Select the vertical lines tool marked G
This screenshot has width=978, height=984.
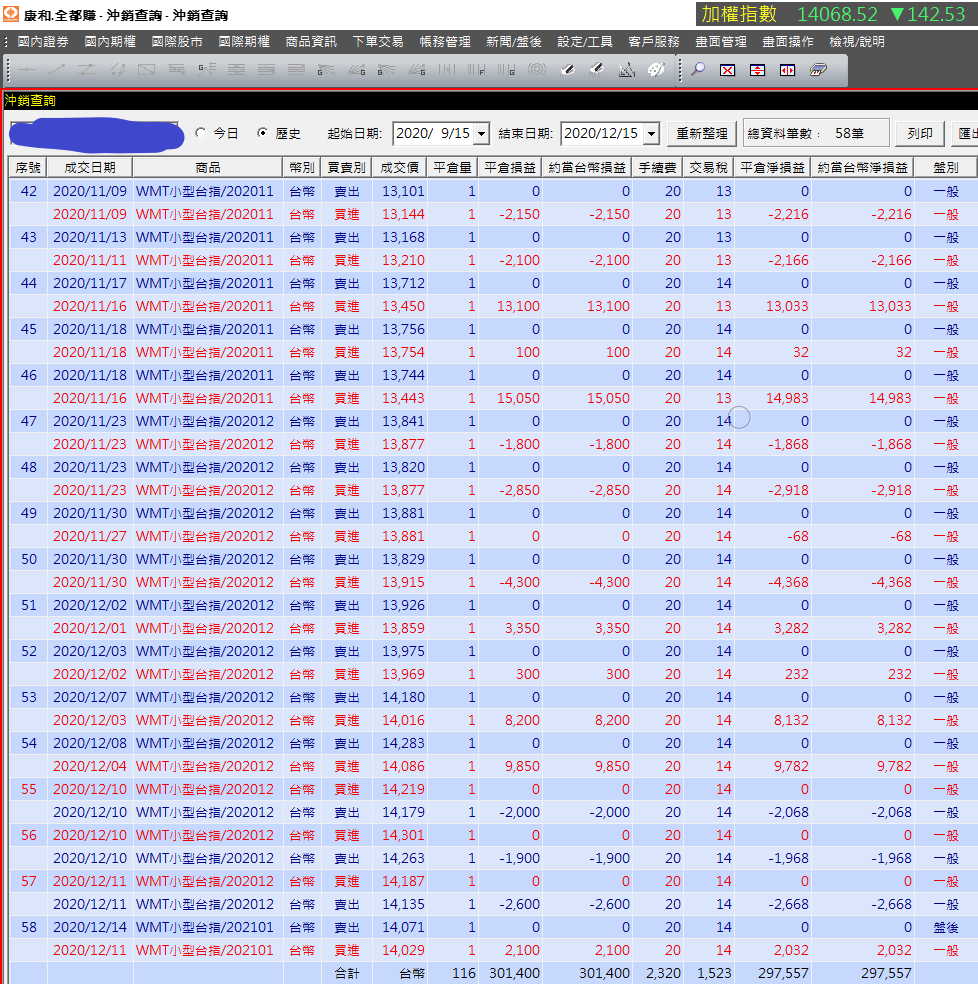tap(507, 70)
